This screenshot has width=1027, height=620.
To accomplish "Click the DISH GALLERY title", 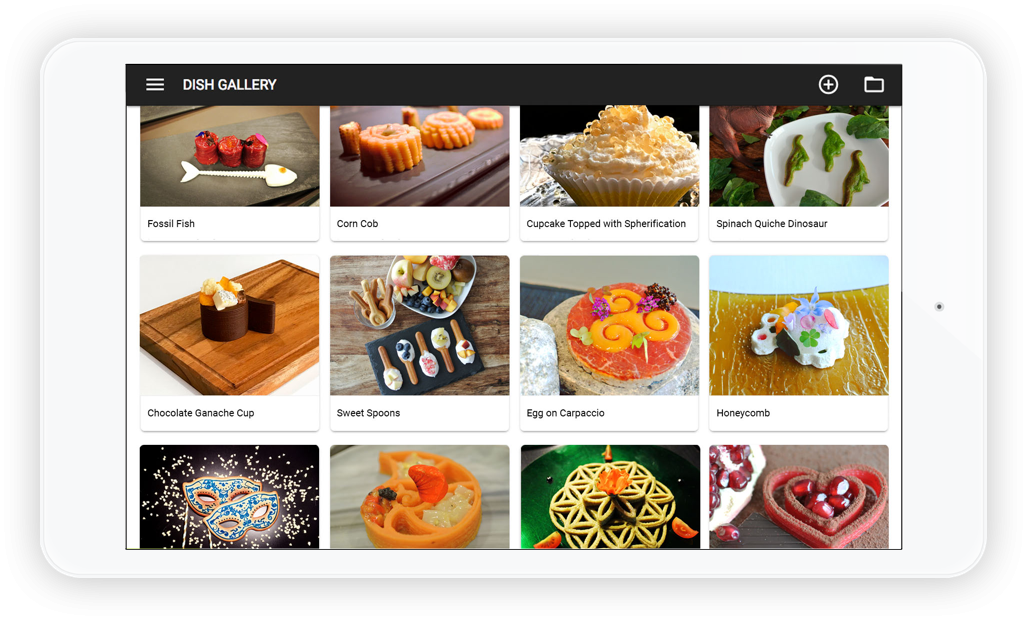I will 229,84.
